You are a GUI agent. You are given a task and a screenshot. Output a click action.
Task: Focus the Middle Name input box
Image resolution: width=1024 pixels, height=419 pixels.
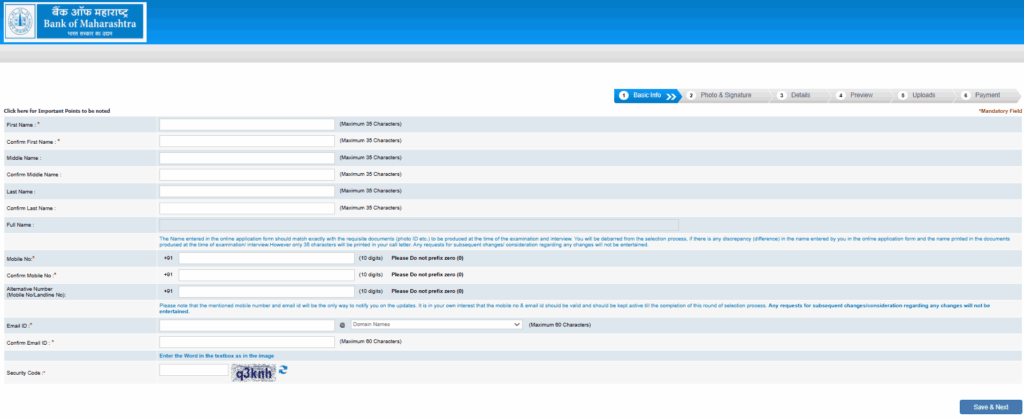(246, 158)
